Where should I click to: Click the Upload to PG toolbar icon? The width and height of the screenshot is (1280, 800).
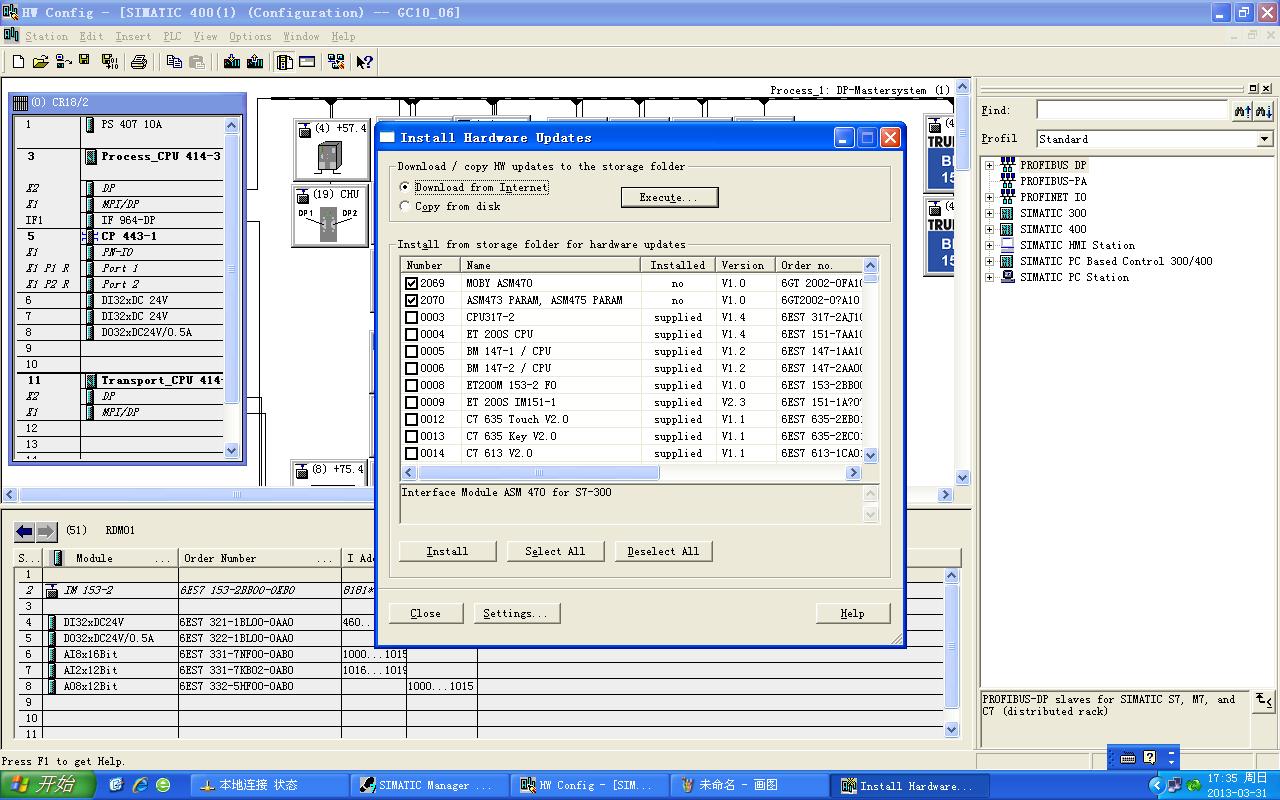click(x=255, y=62)
